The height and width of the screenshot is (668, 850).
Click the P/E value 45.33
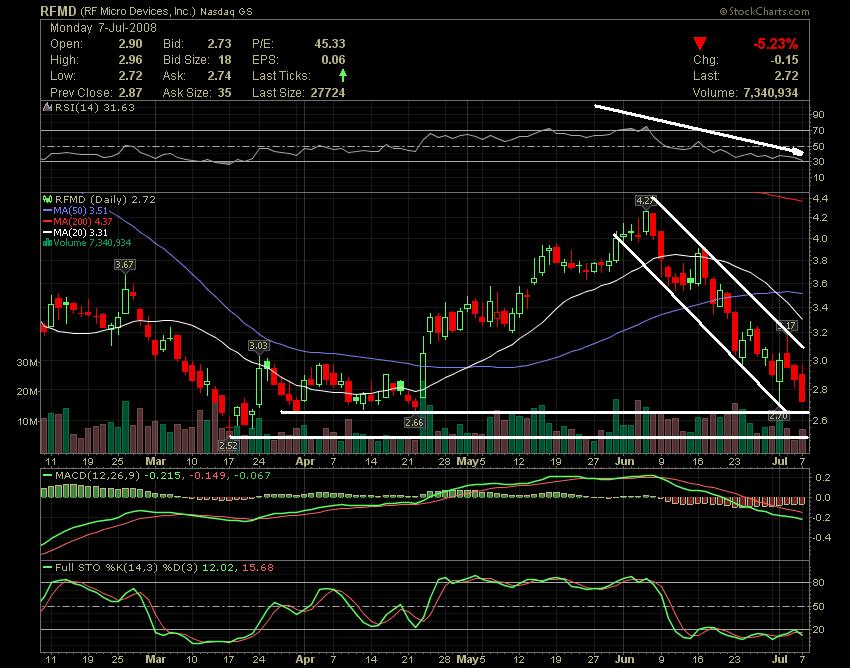(x=330, y=44)
